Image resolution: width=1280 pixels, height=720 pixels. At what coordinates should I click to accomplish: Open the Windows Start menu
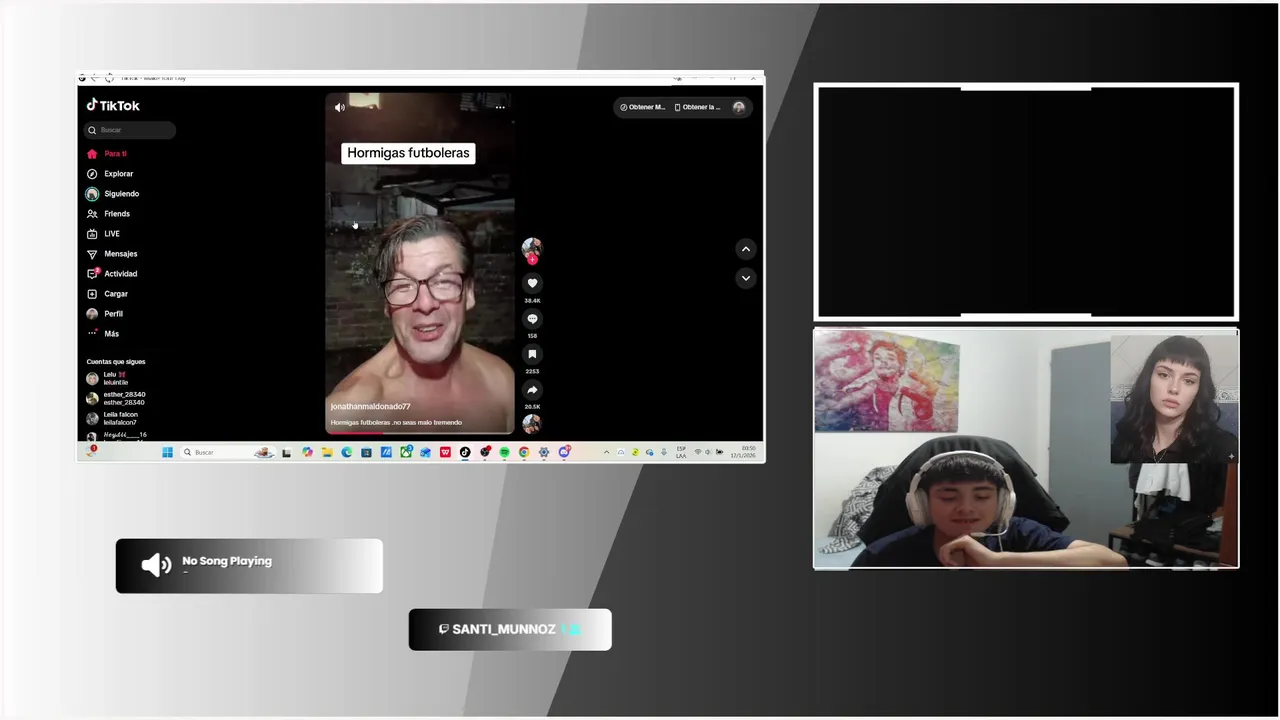pos(167,453)
